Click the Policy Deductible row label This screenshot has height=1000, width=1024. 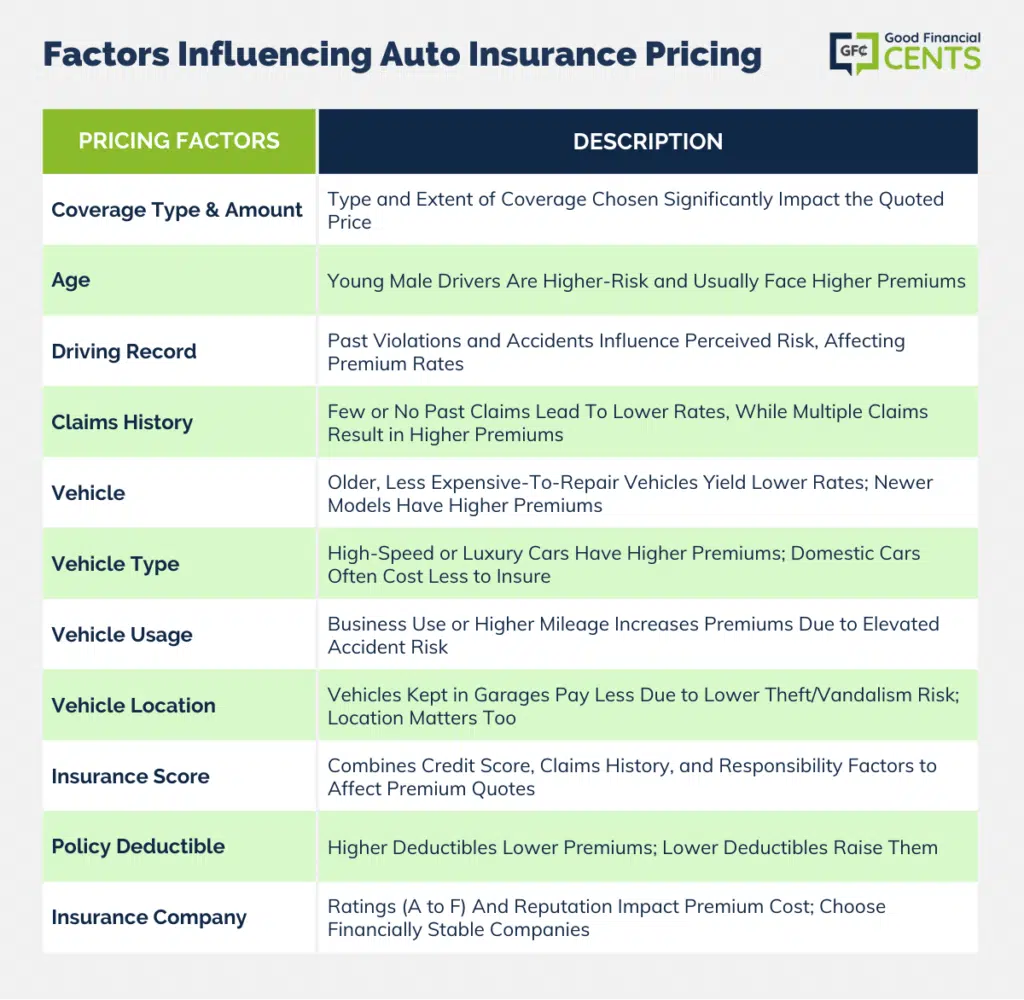[138, 847]
